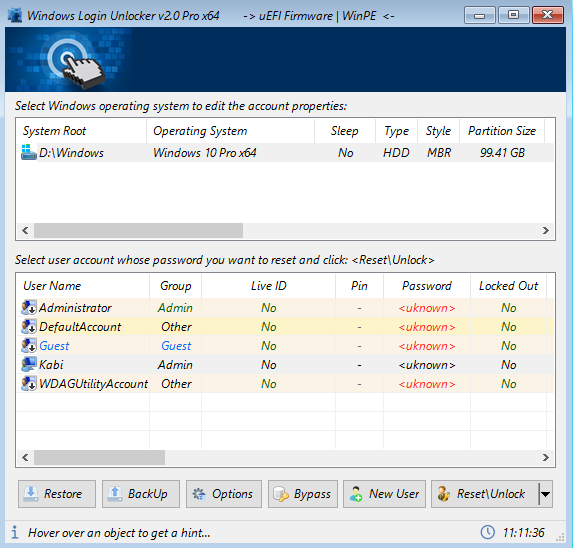
Task: Click the Restore button
Action: [x=57, y=494]
